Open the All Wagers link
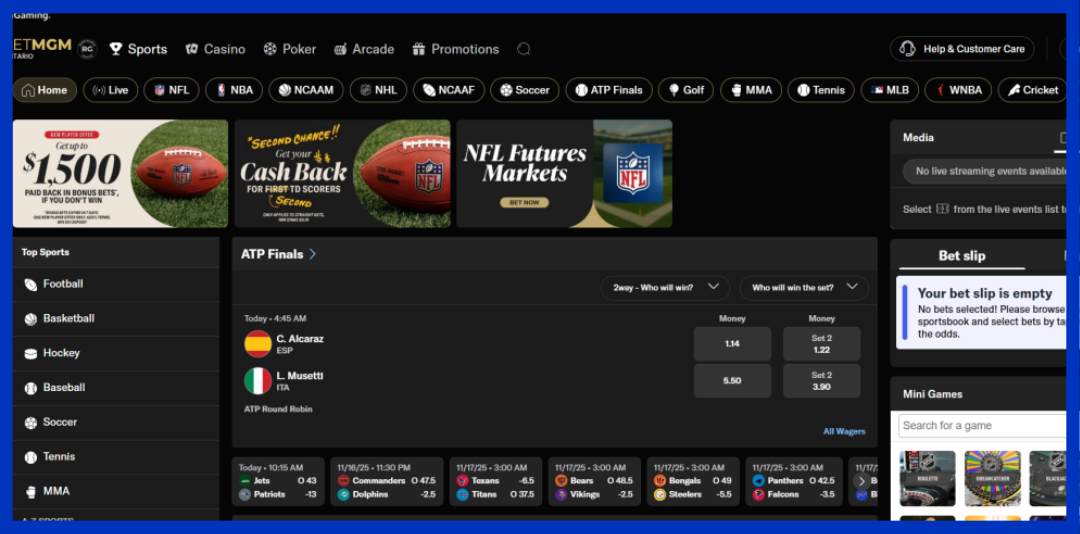Screen dimensions: 1080x534 844,431
